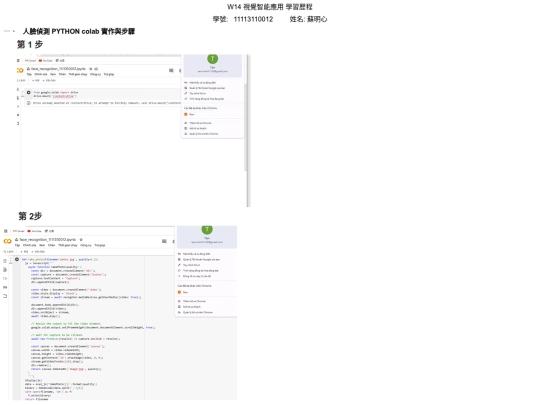Select manage Chrome profiles entry in step 2 menu
This screenshot has width=540, height=405.
pyautogui.click(x=195, y=312)
